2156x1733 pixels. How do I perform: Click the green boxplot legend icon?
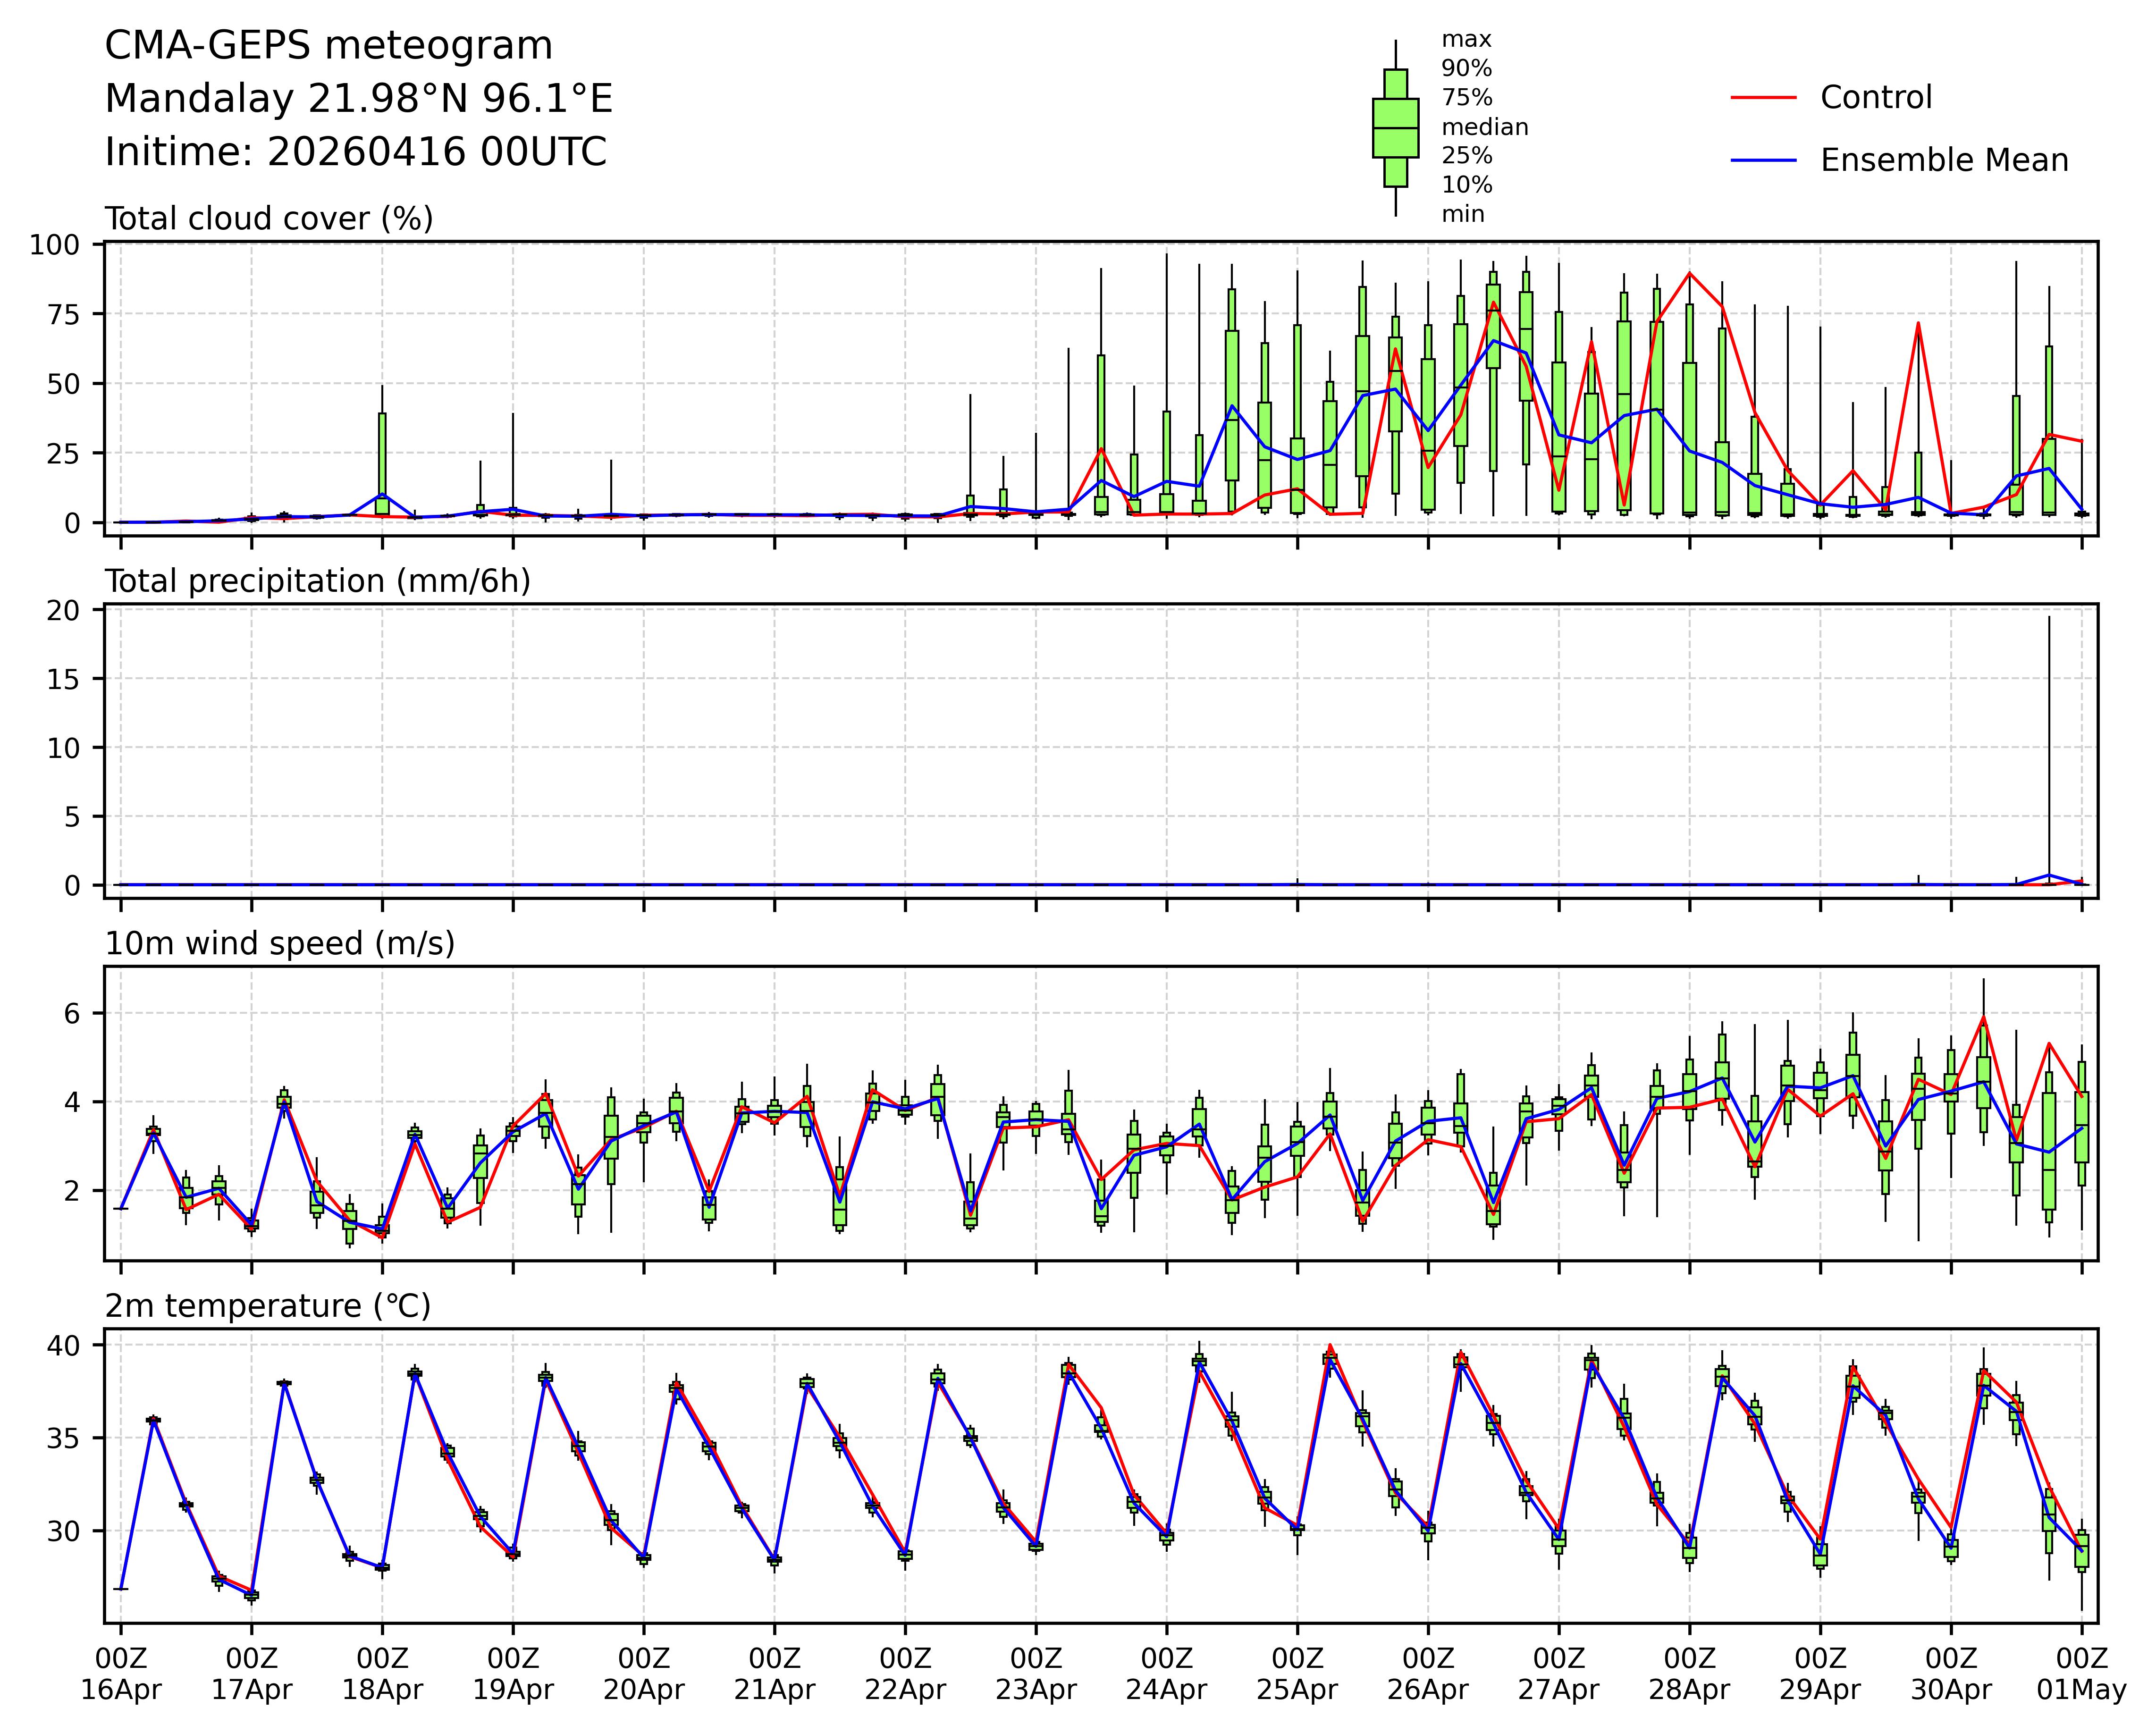click(x=1395, y=128)
